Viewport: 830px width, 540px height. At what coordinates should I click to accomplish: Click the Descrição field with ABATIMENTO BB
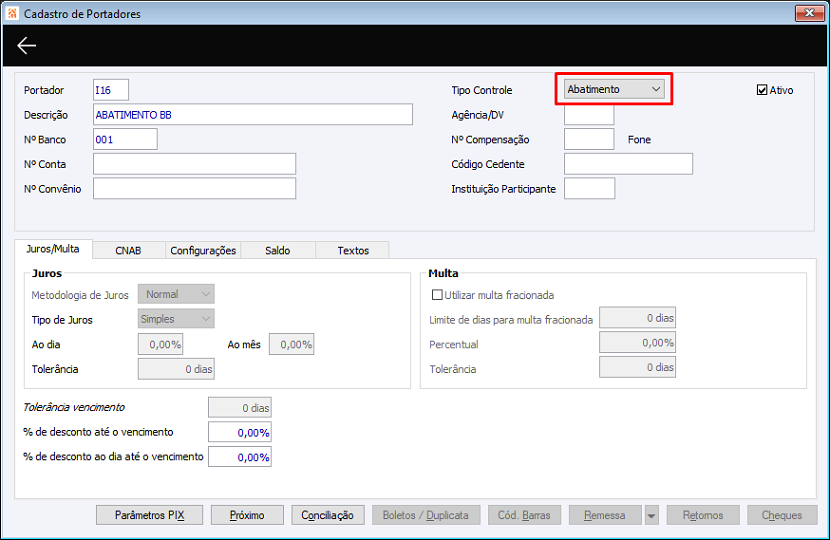tap(253, 114)
